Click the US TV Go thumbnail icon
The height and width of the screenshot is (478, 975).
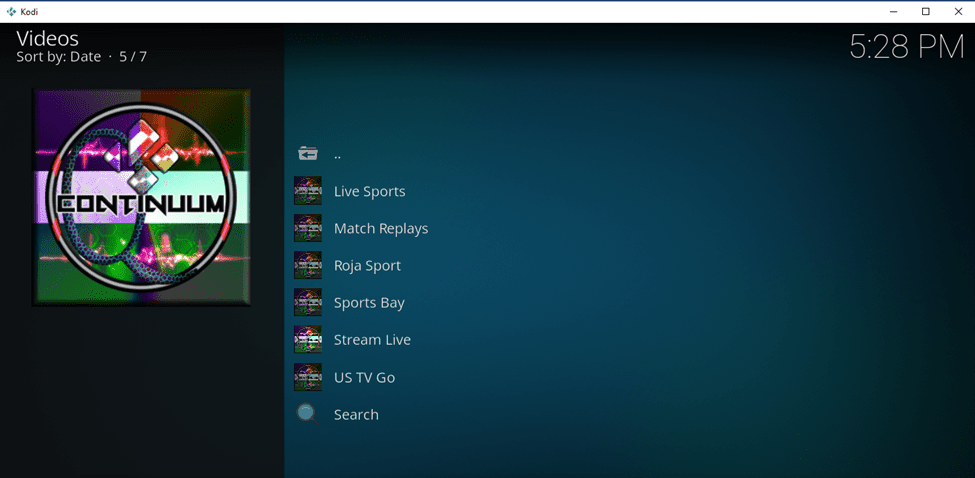(308, 377)
